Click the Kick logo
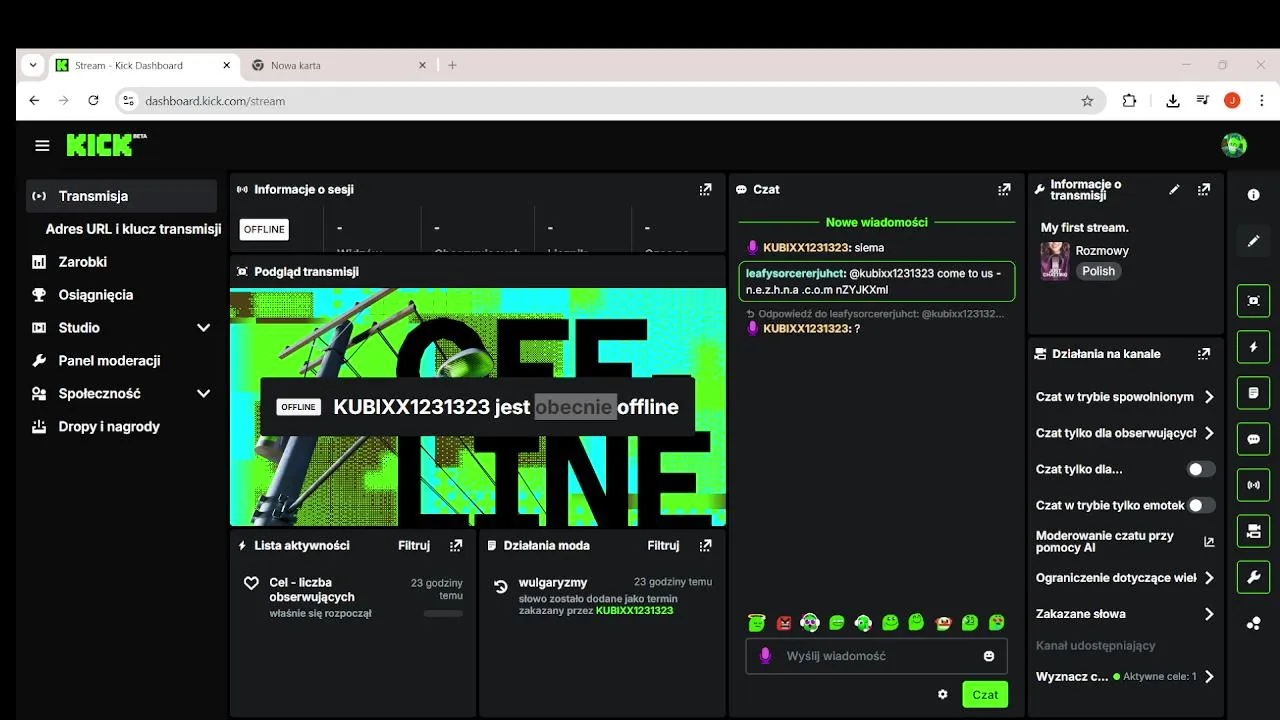 [x=106, y=145]
